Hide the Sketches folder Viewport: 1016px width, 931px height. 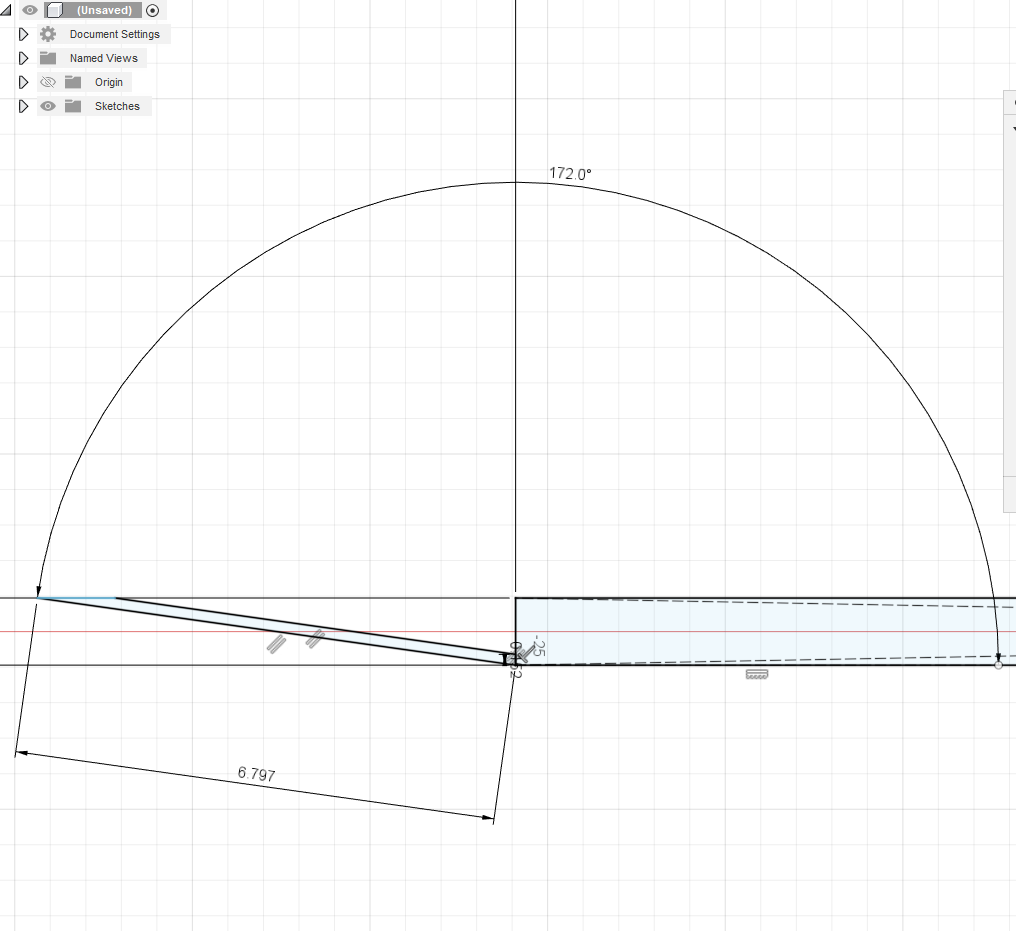point(48,106)
